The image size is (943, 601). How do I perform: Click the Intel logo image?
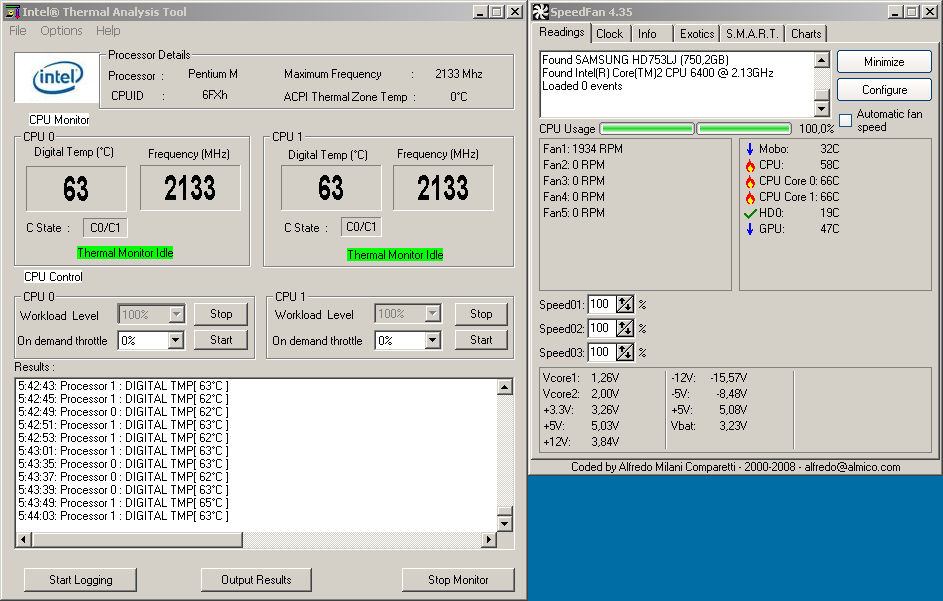click(57, 77)
